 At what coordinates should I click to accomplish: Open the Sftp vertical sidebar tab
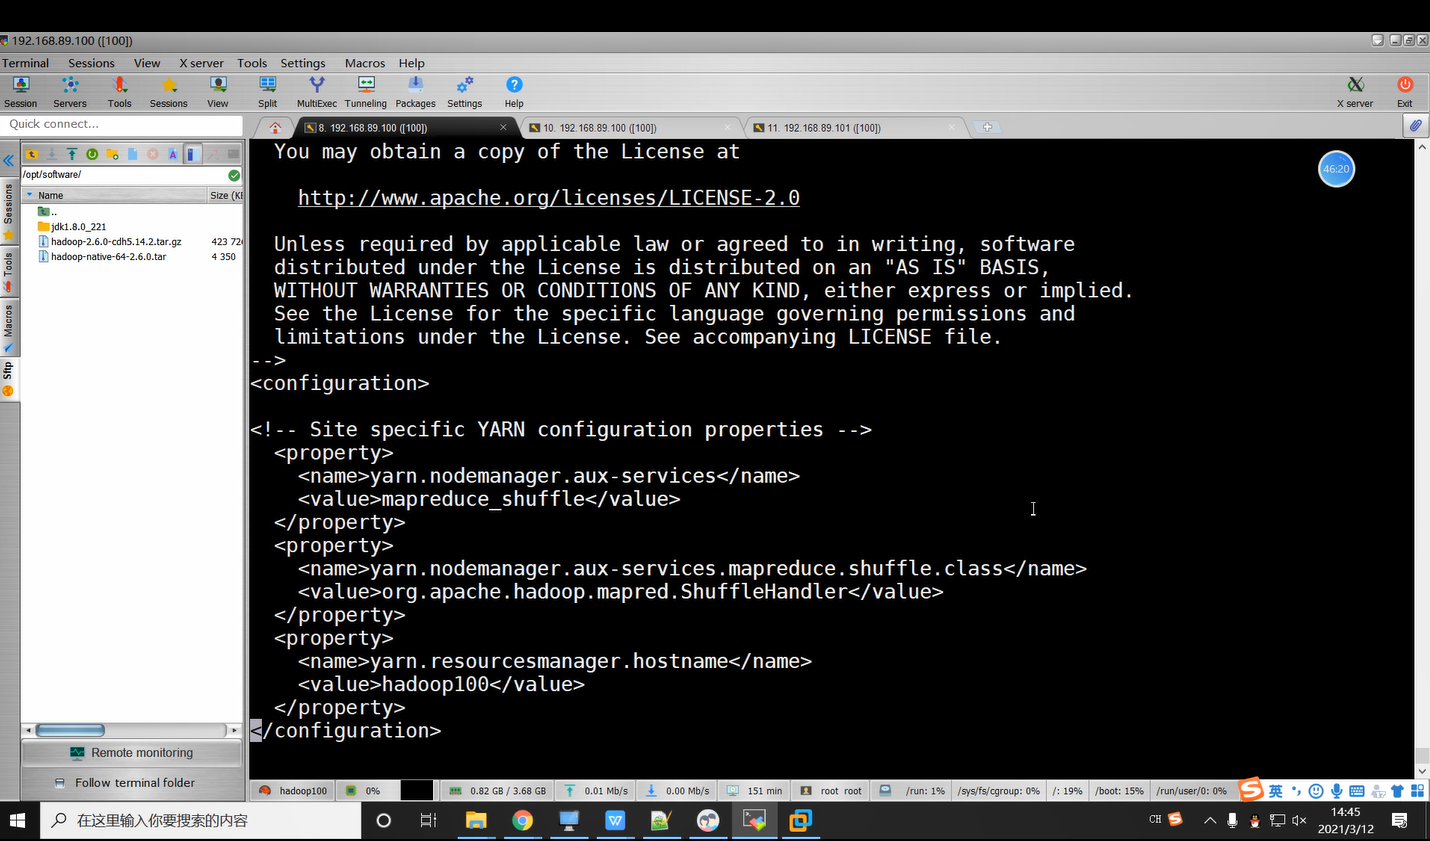click(8, 379)
